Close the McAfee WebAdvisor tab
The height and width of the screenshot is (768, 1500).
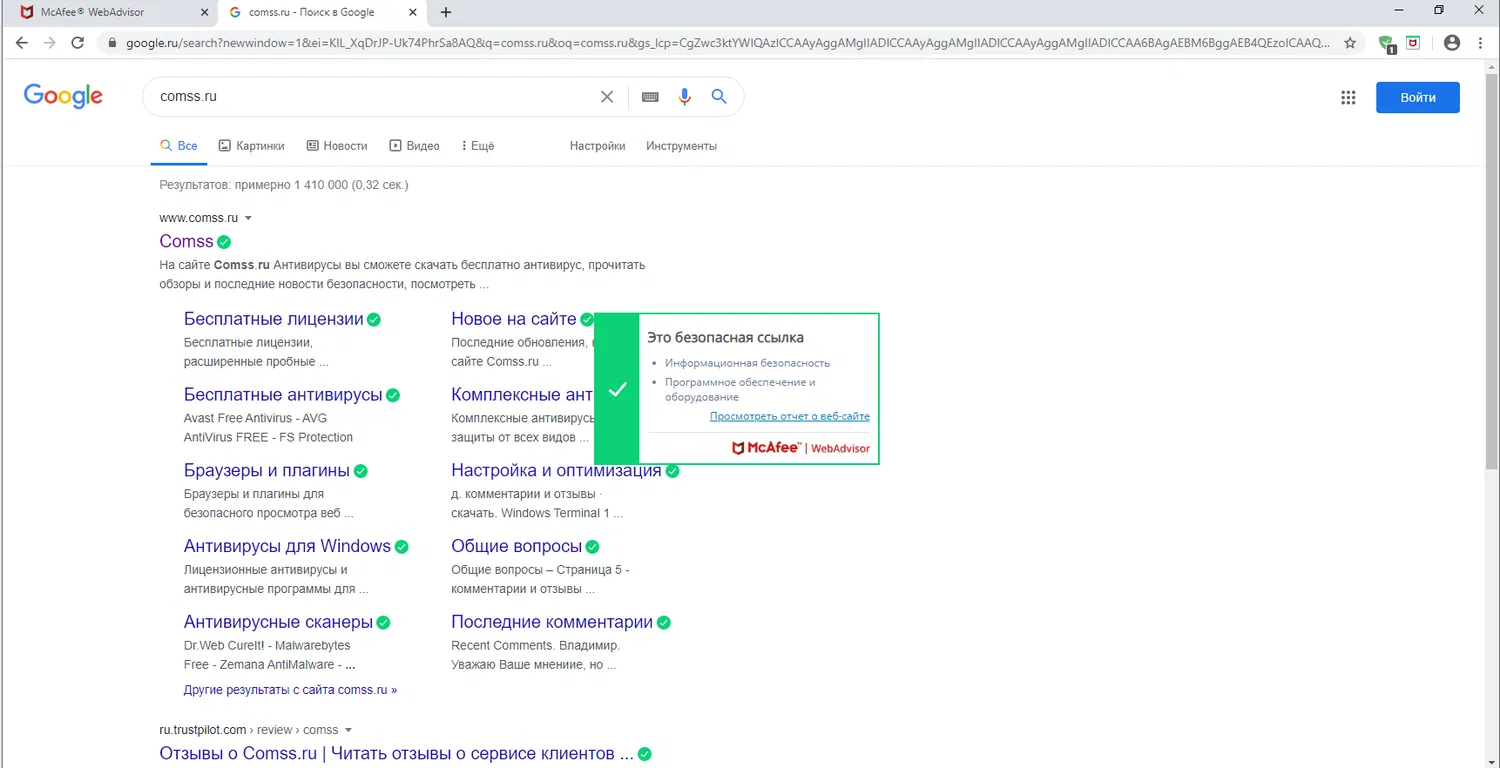coord(204,12)
